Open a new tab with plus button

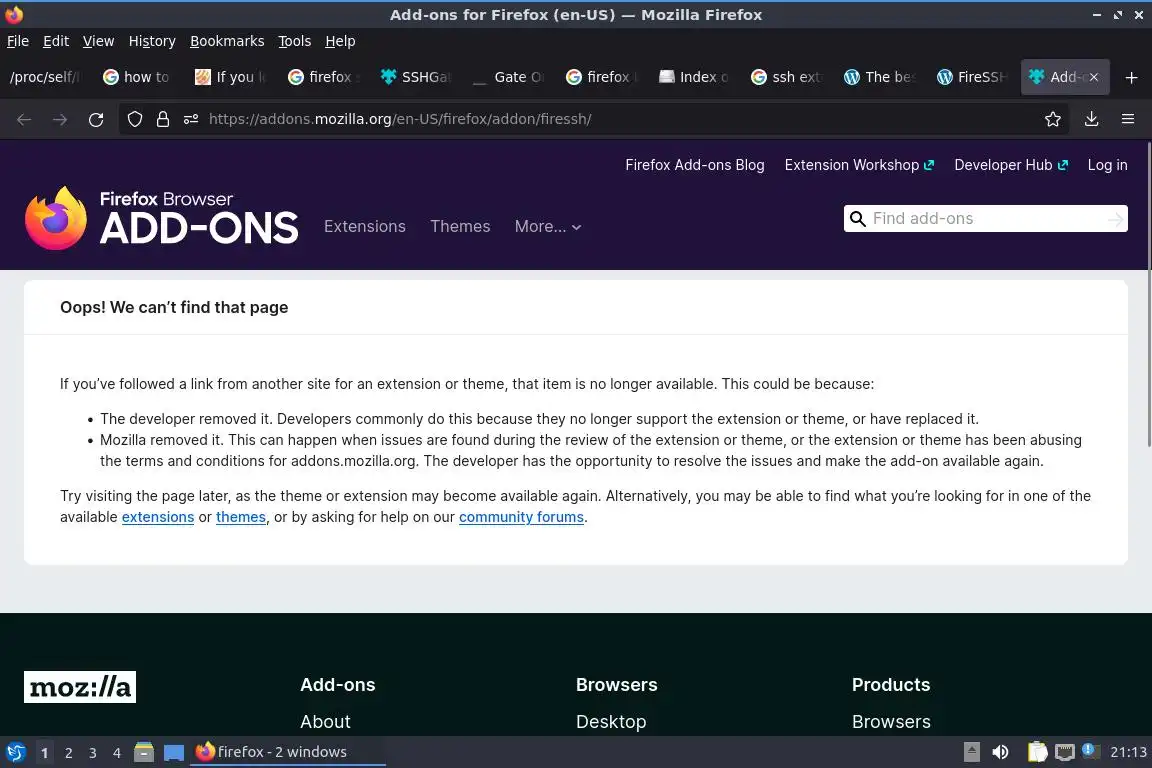click(x=1131, y=77)
